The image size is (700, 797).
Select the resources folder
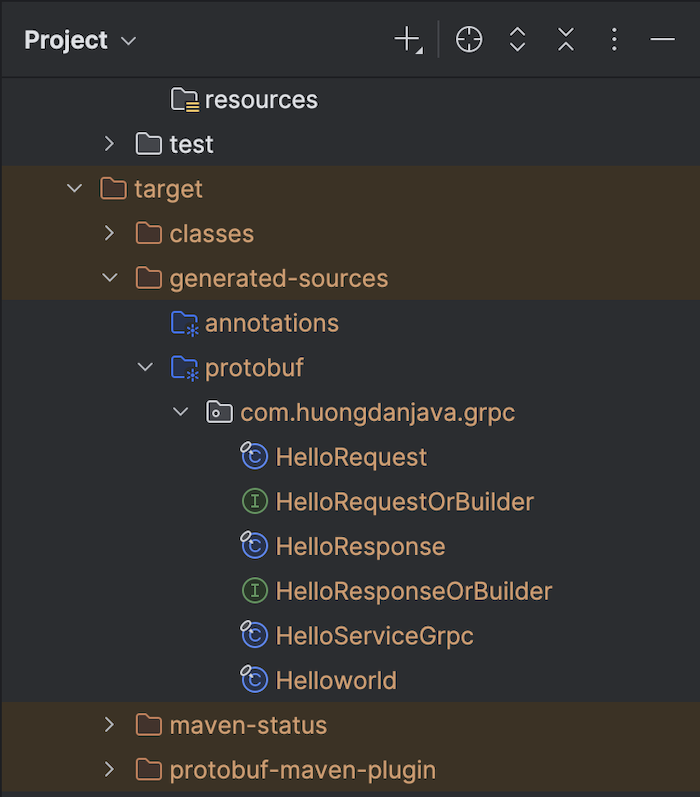coord(261,100)
